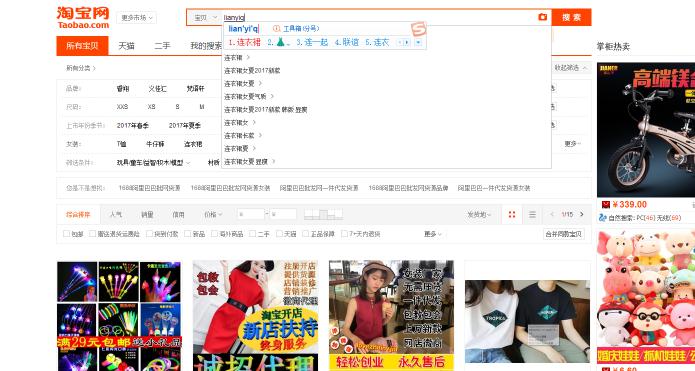695x371 pixels.
Task: Switch to the 天猫 tab
Action: (x=126, y=46)
